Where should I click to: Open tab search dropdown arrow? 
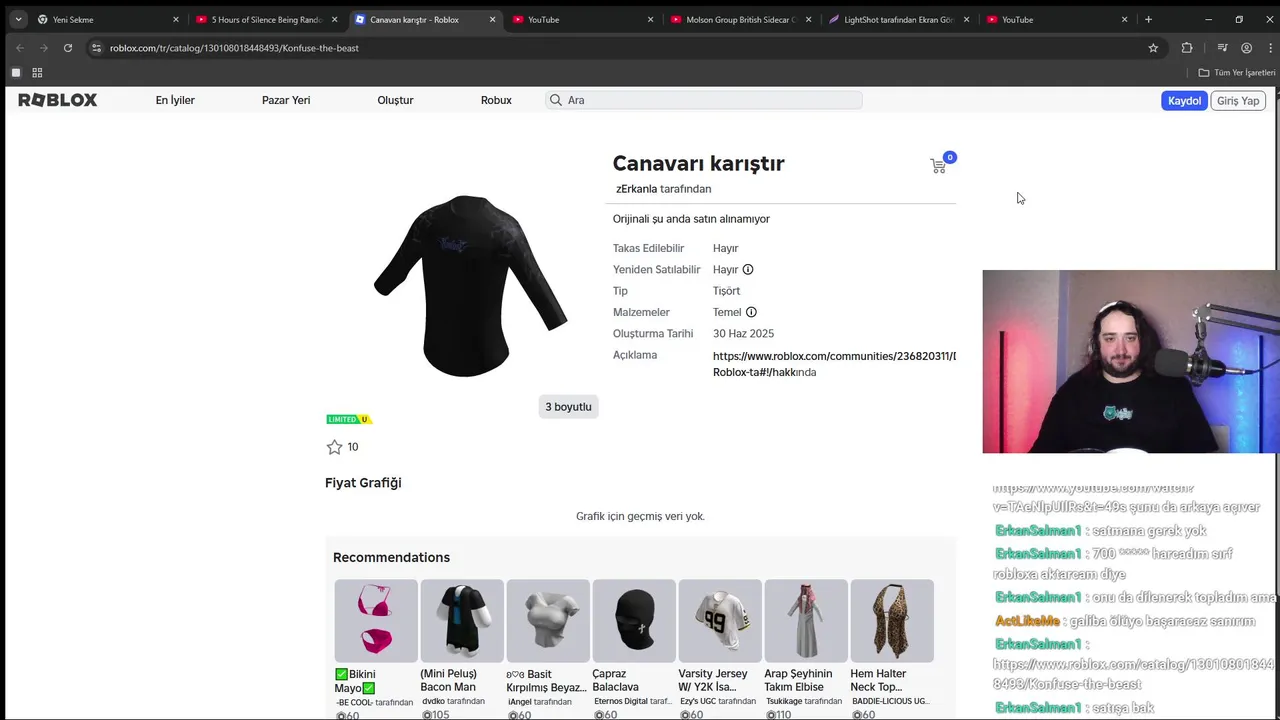click(18, 19)
